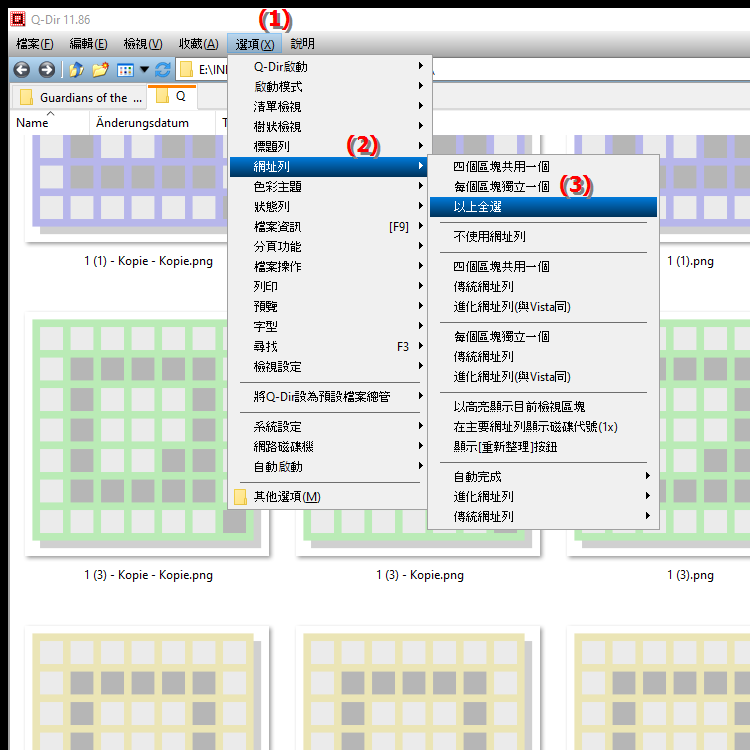Go forward with the right arrow button

[46, 70]
